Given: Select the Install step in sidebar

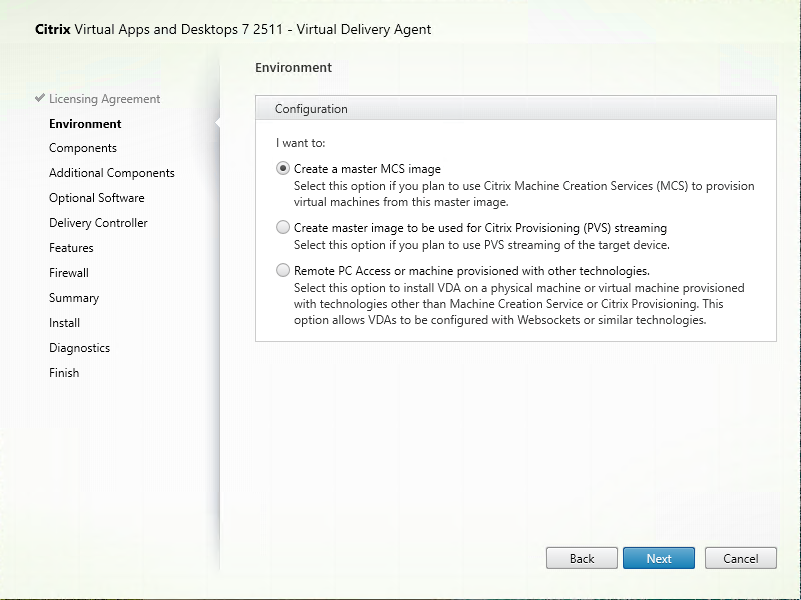Looking at the screenshot, I should (65, 323).
